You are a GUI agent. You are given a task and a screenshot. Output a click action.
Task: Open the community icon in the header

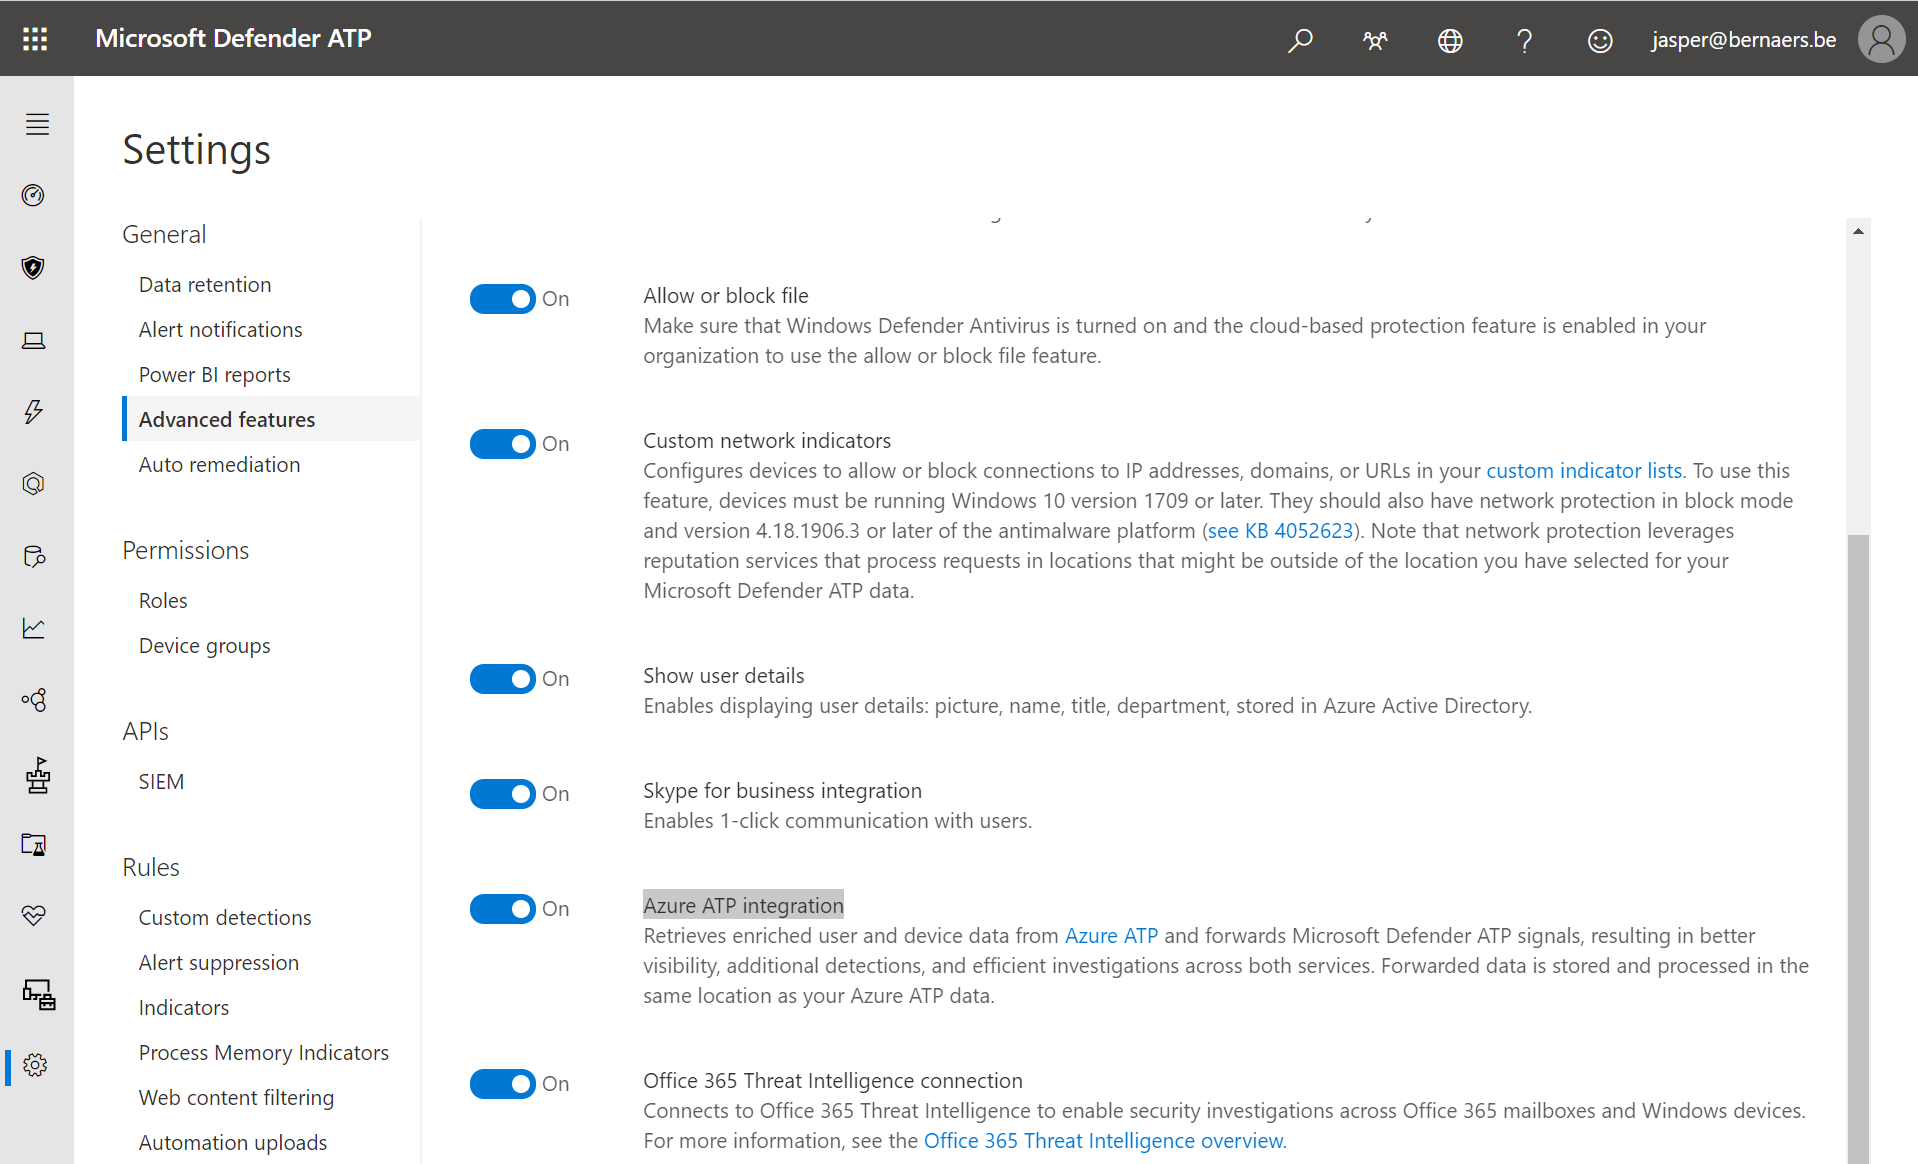[1374, 40]
